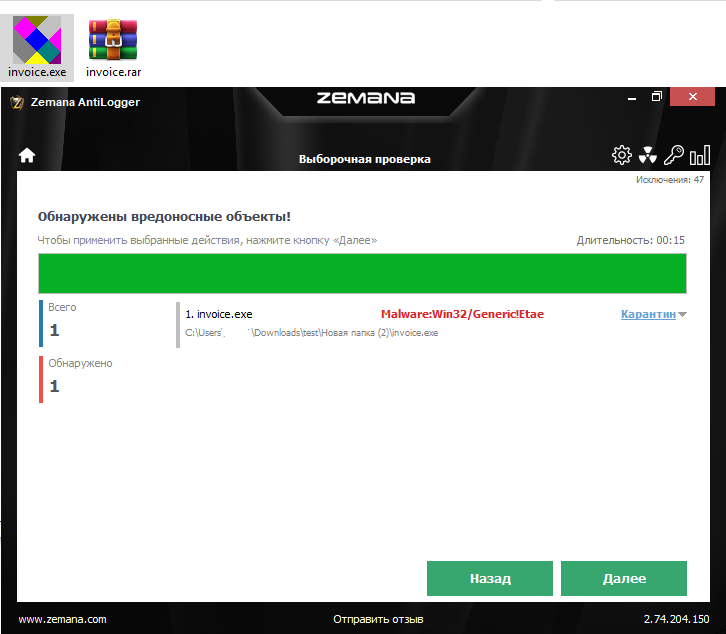Select detected entry 1. invoice.exe
The image size is (726, 634).
tap(219, 314)
